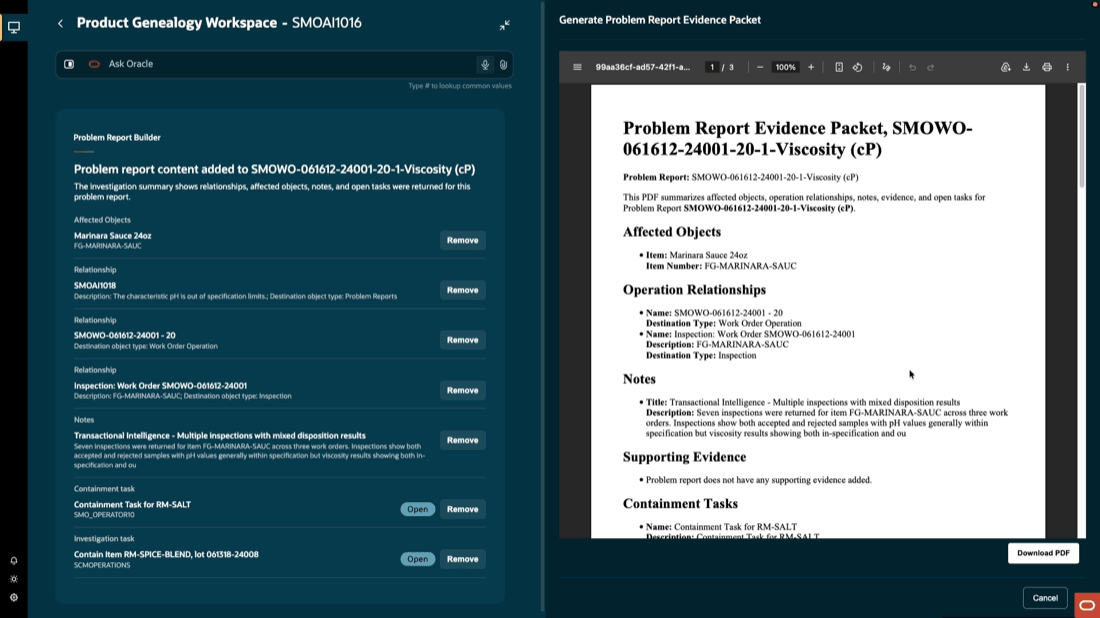Attach a file with the paperclip icon
This screenshot has width=1100, height=618.
pyautogui.click(x=503, y=65)
